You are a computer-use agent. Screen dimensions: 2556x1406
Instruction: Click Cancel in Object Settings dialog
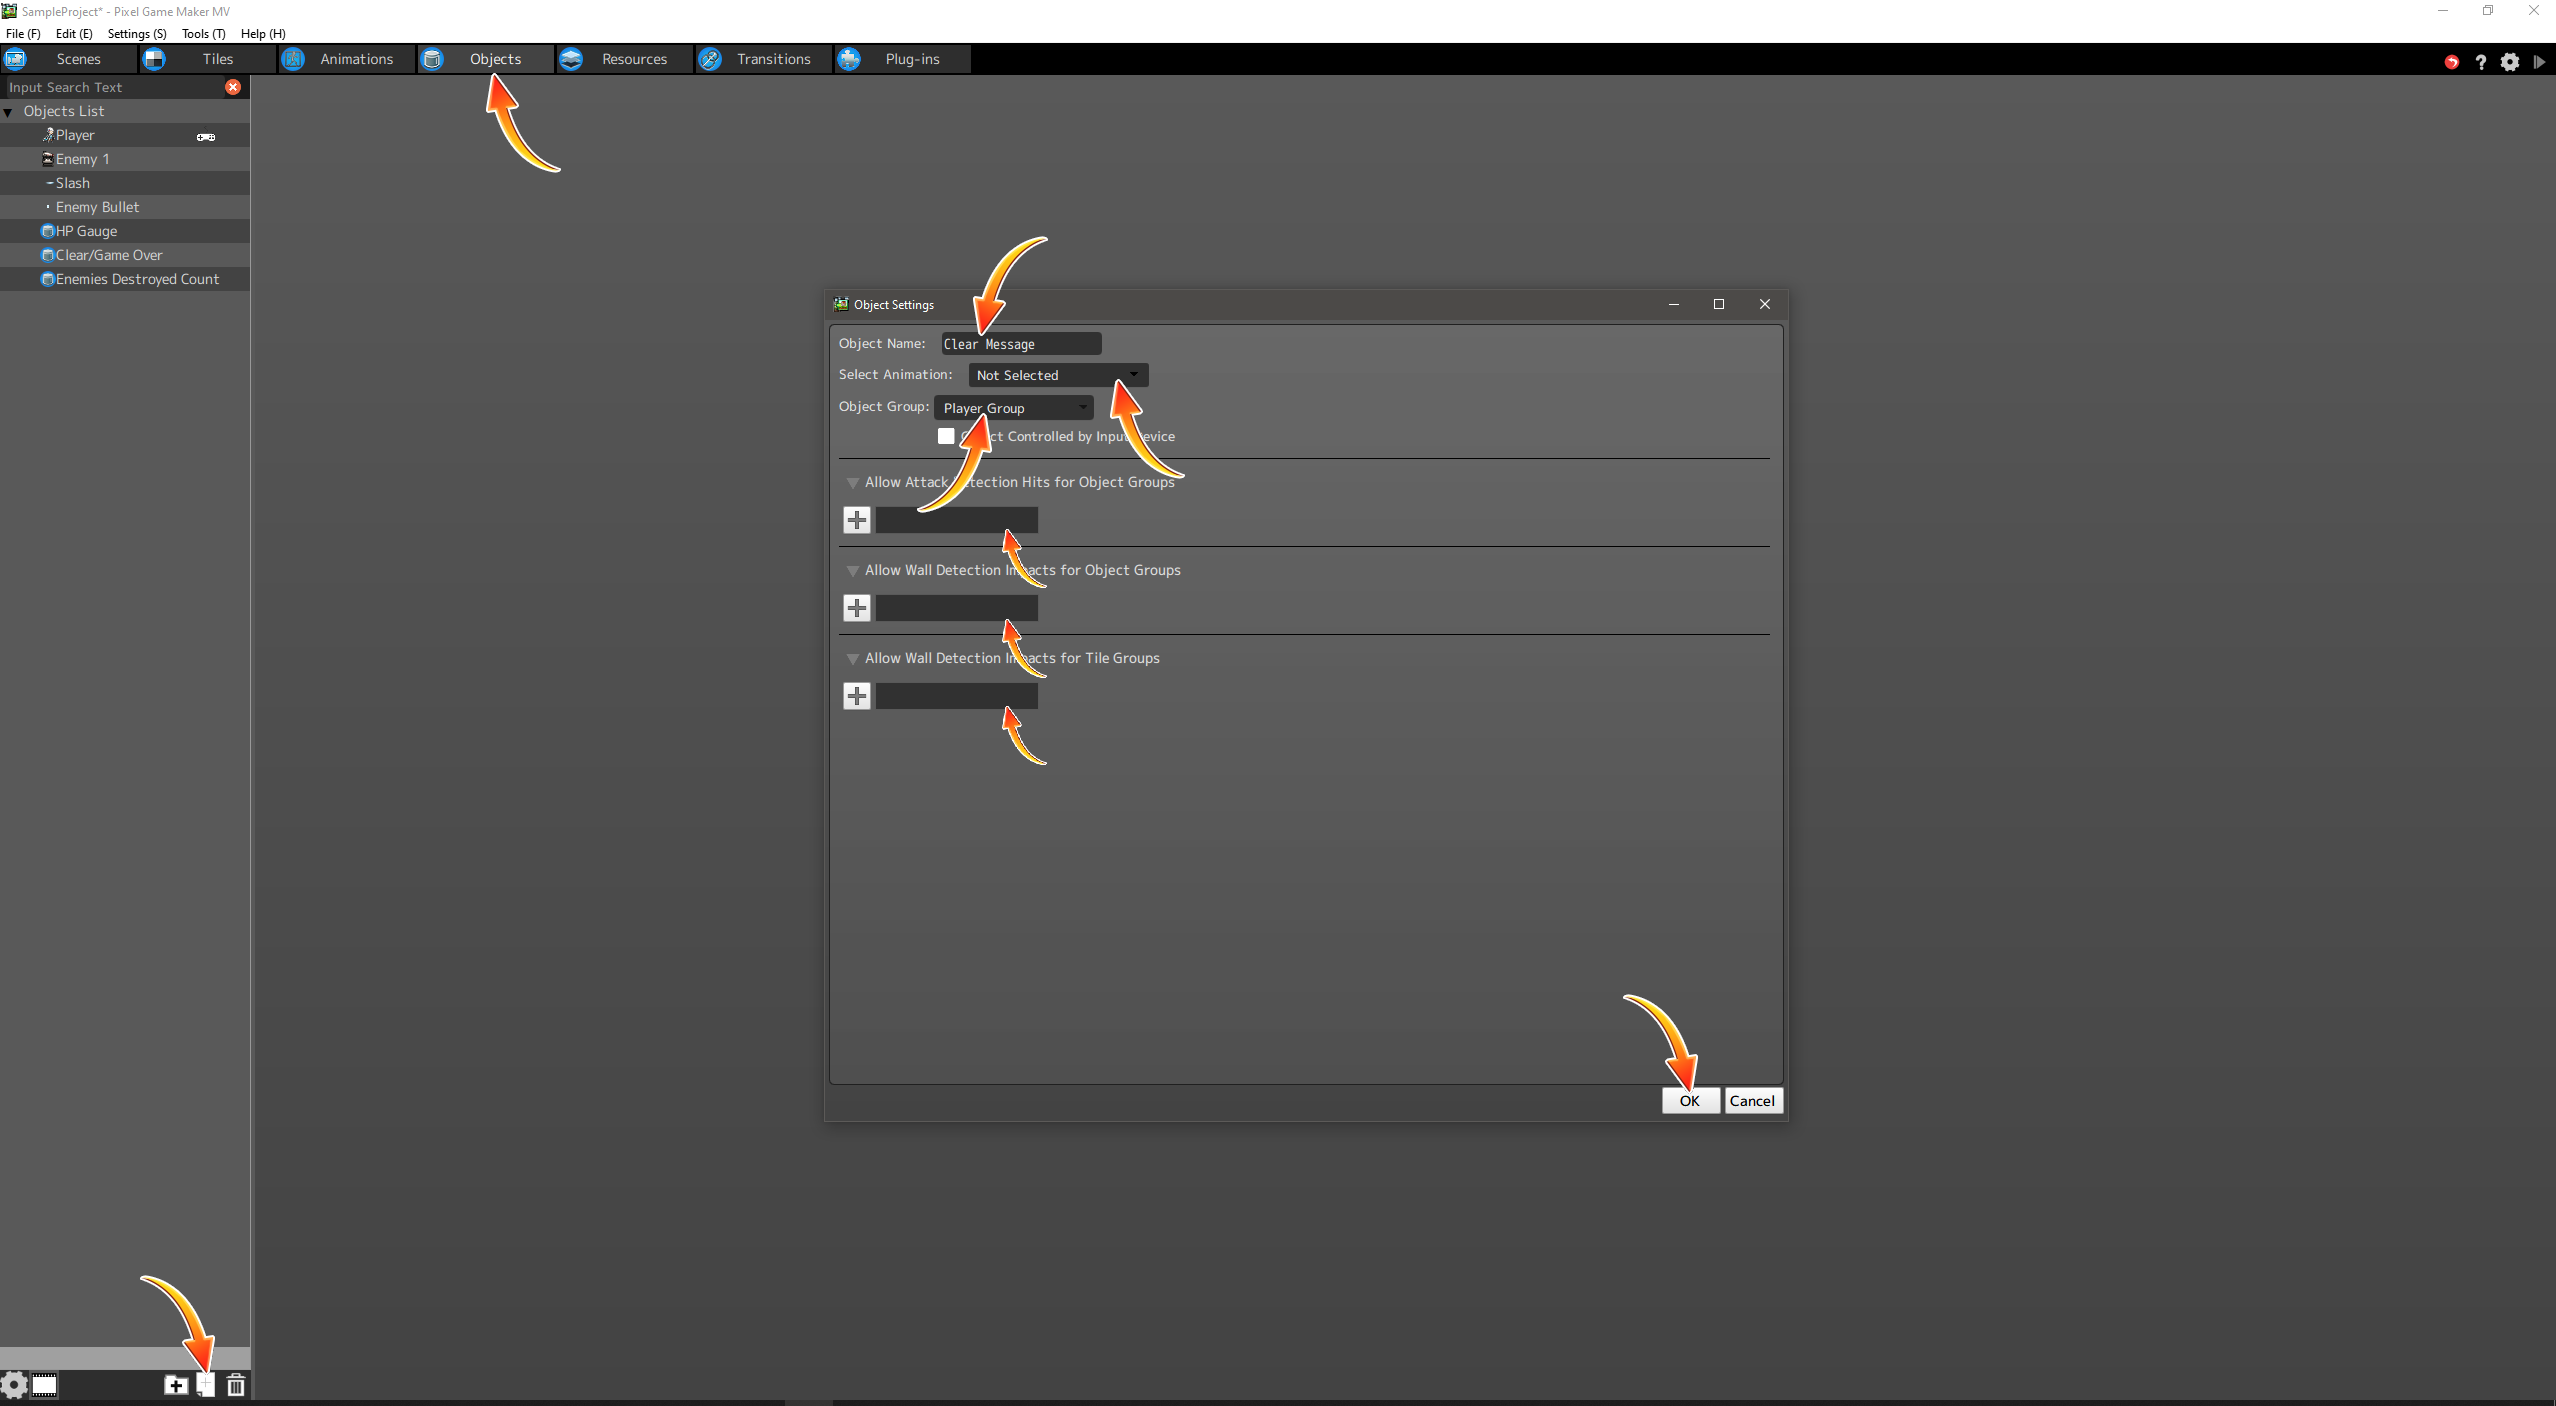tap(1752, 1101)
